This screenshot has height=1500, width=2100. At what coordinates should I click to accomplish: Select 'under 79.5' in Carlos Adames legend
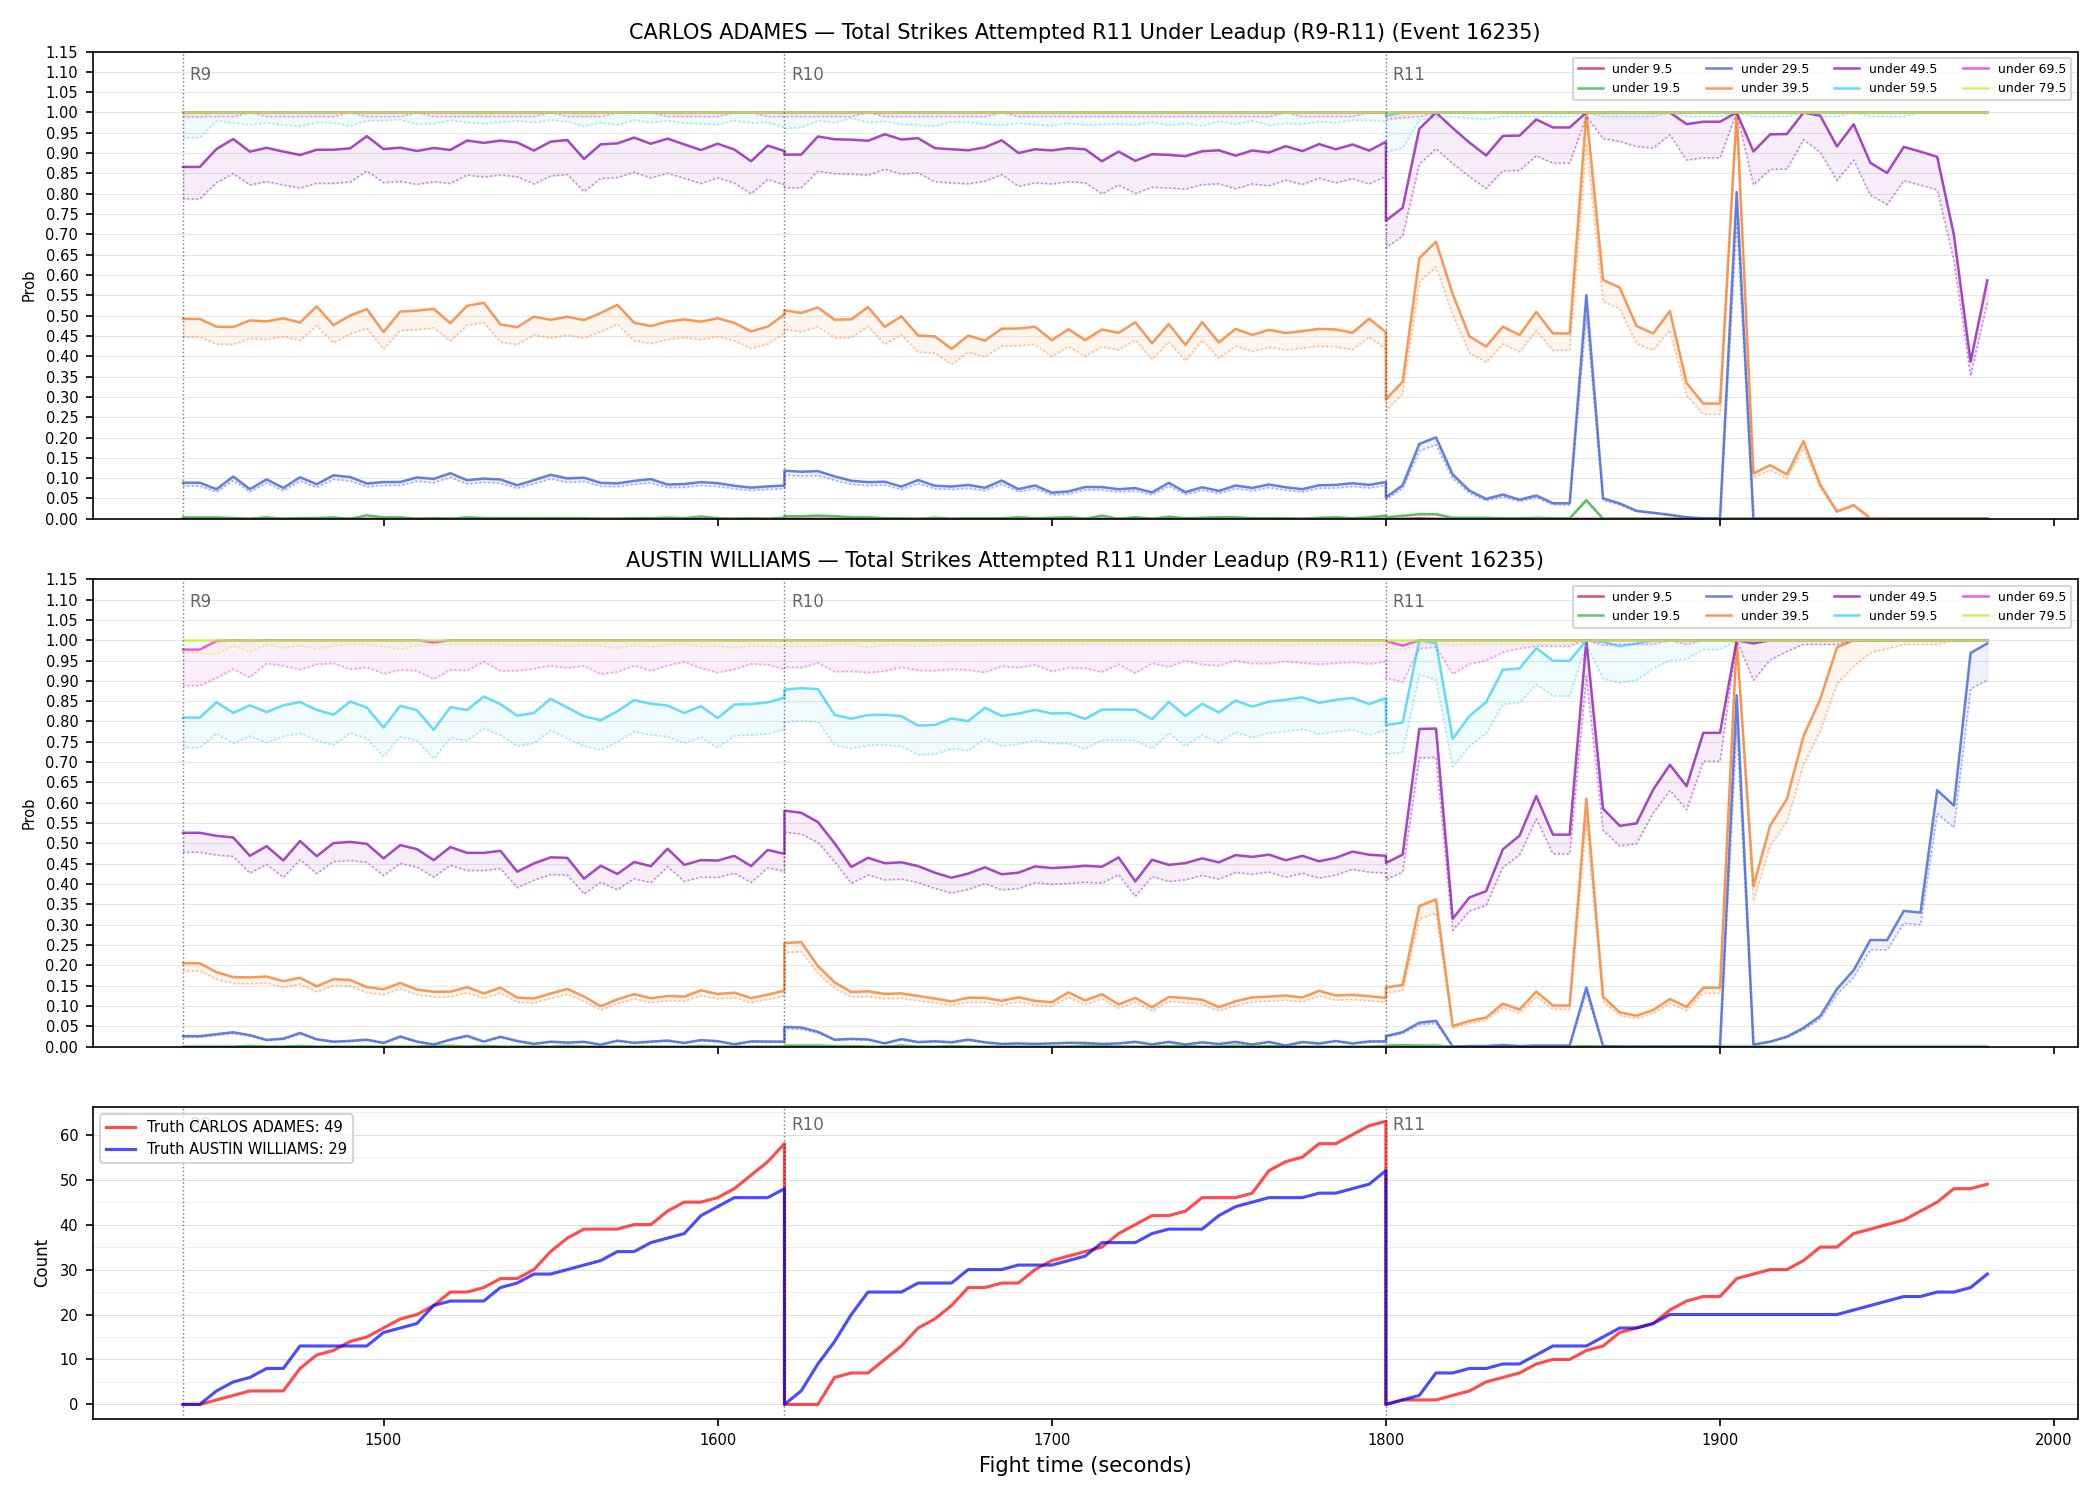pyautogui.click(x=2014, y=88)
